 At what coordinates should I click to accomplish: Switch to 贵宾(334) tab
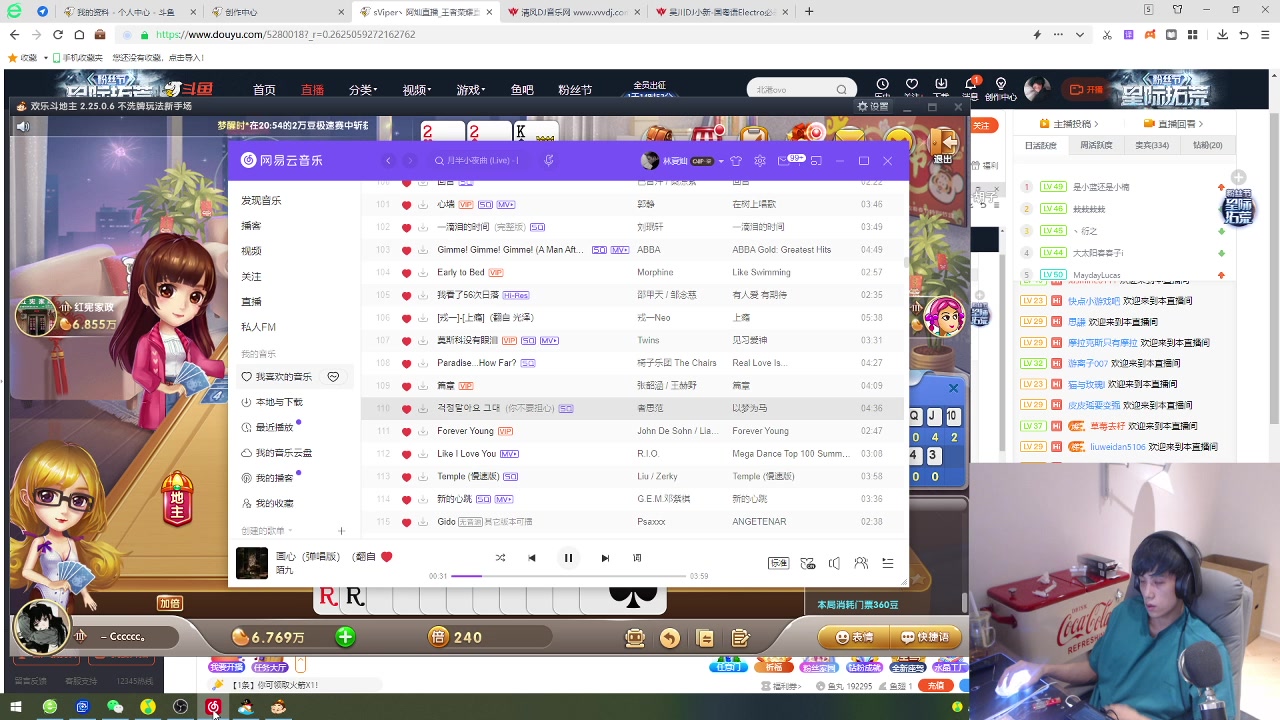(x=1152, y=145)
